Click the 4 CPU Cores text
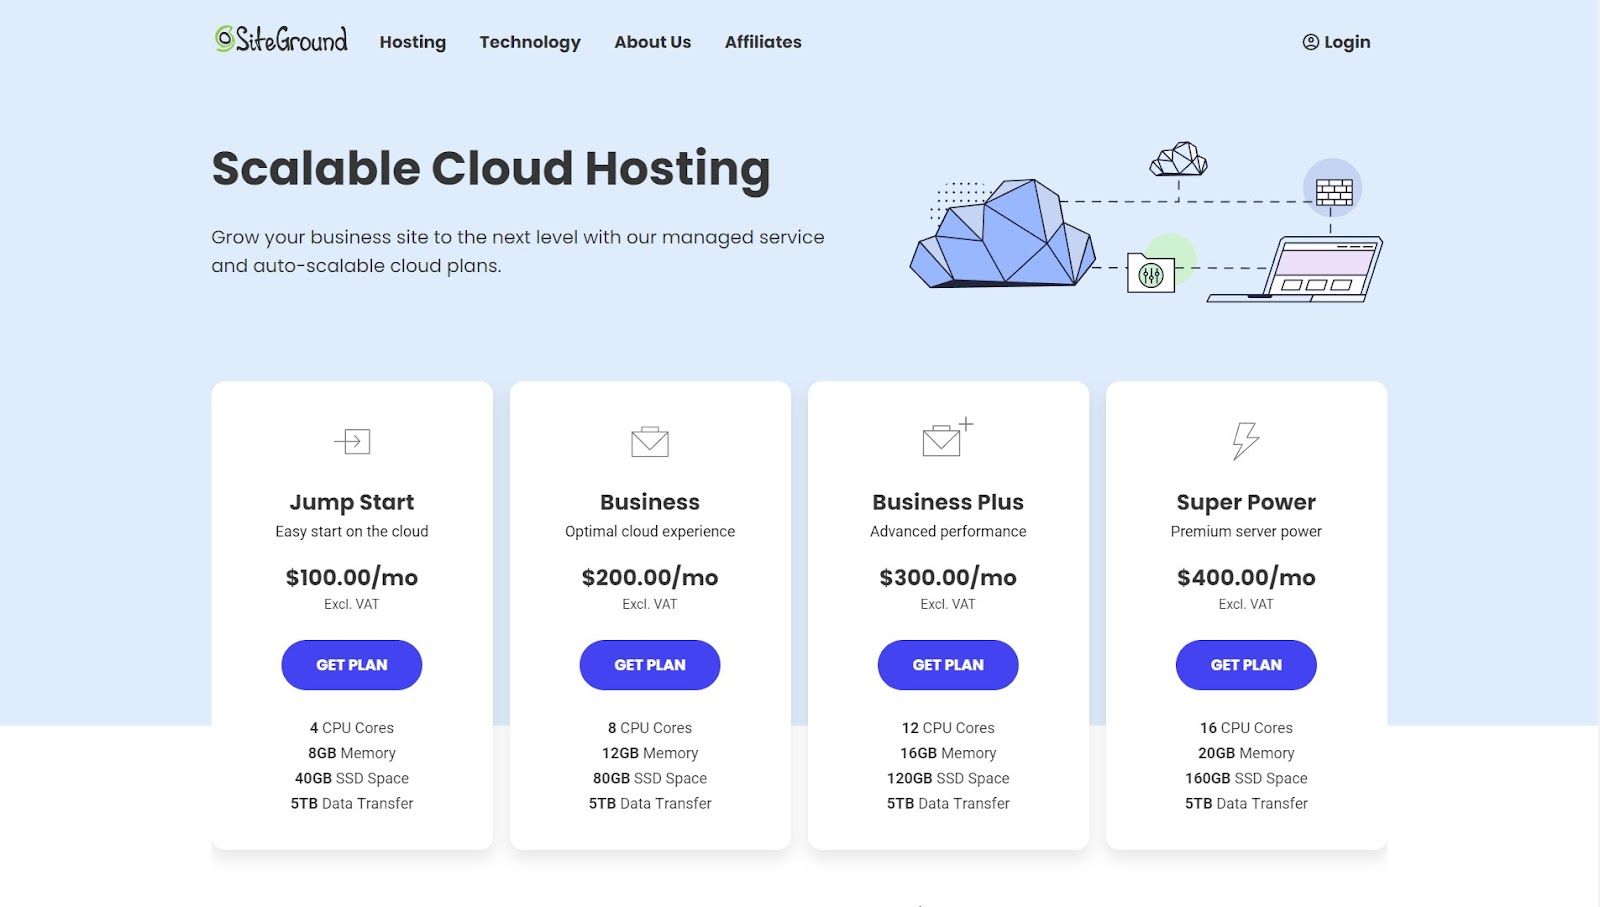 tap(352, 728)
